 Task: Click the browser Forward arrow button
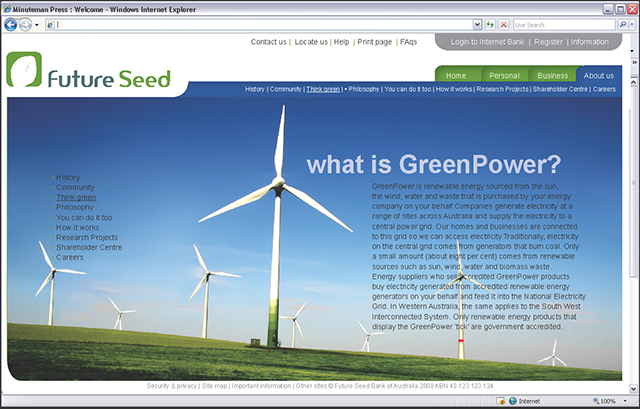25,25
